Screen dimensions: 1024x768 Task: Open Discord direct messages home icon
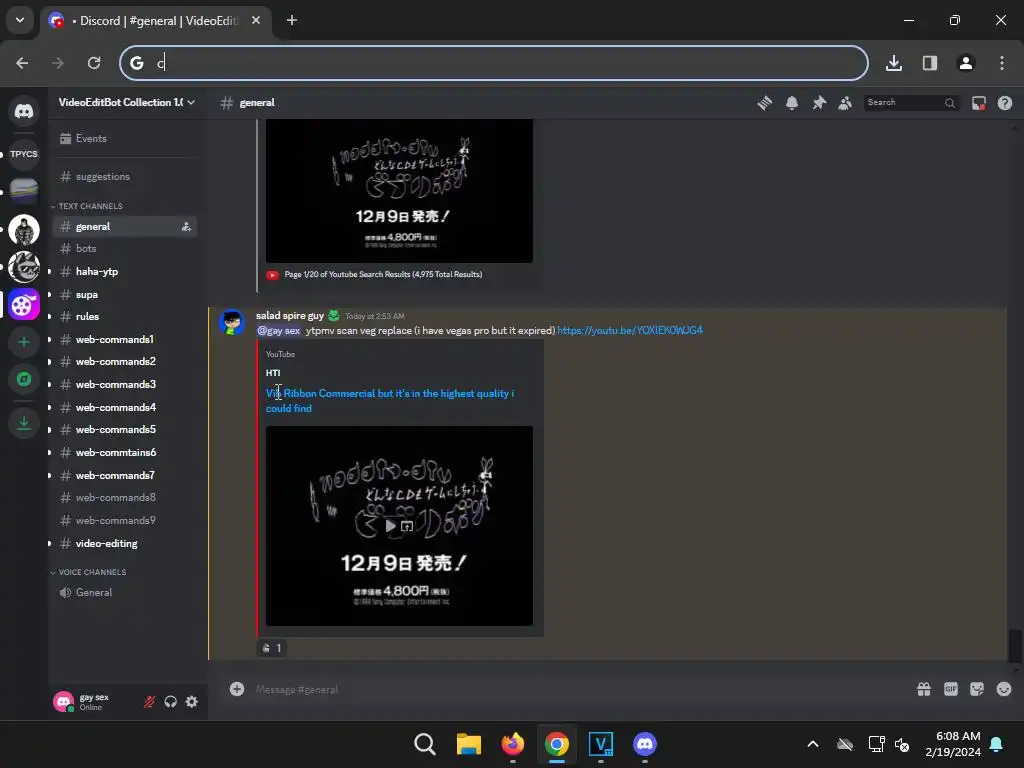pyautogui.click(x=24, y=111)
